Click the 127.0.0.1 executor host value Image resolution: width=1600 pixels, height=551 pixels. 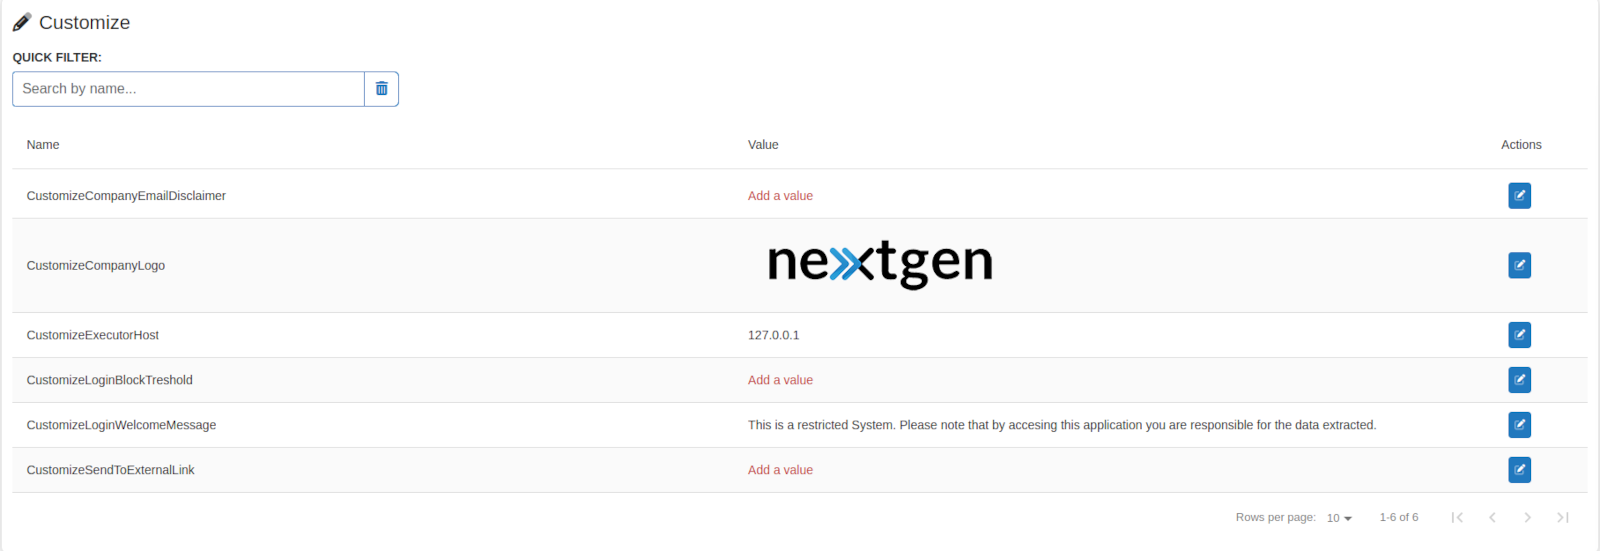[773, 335]
